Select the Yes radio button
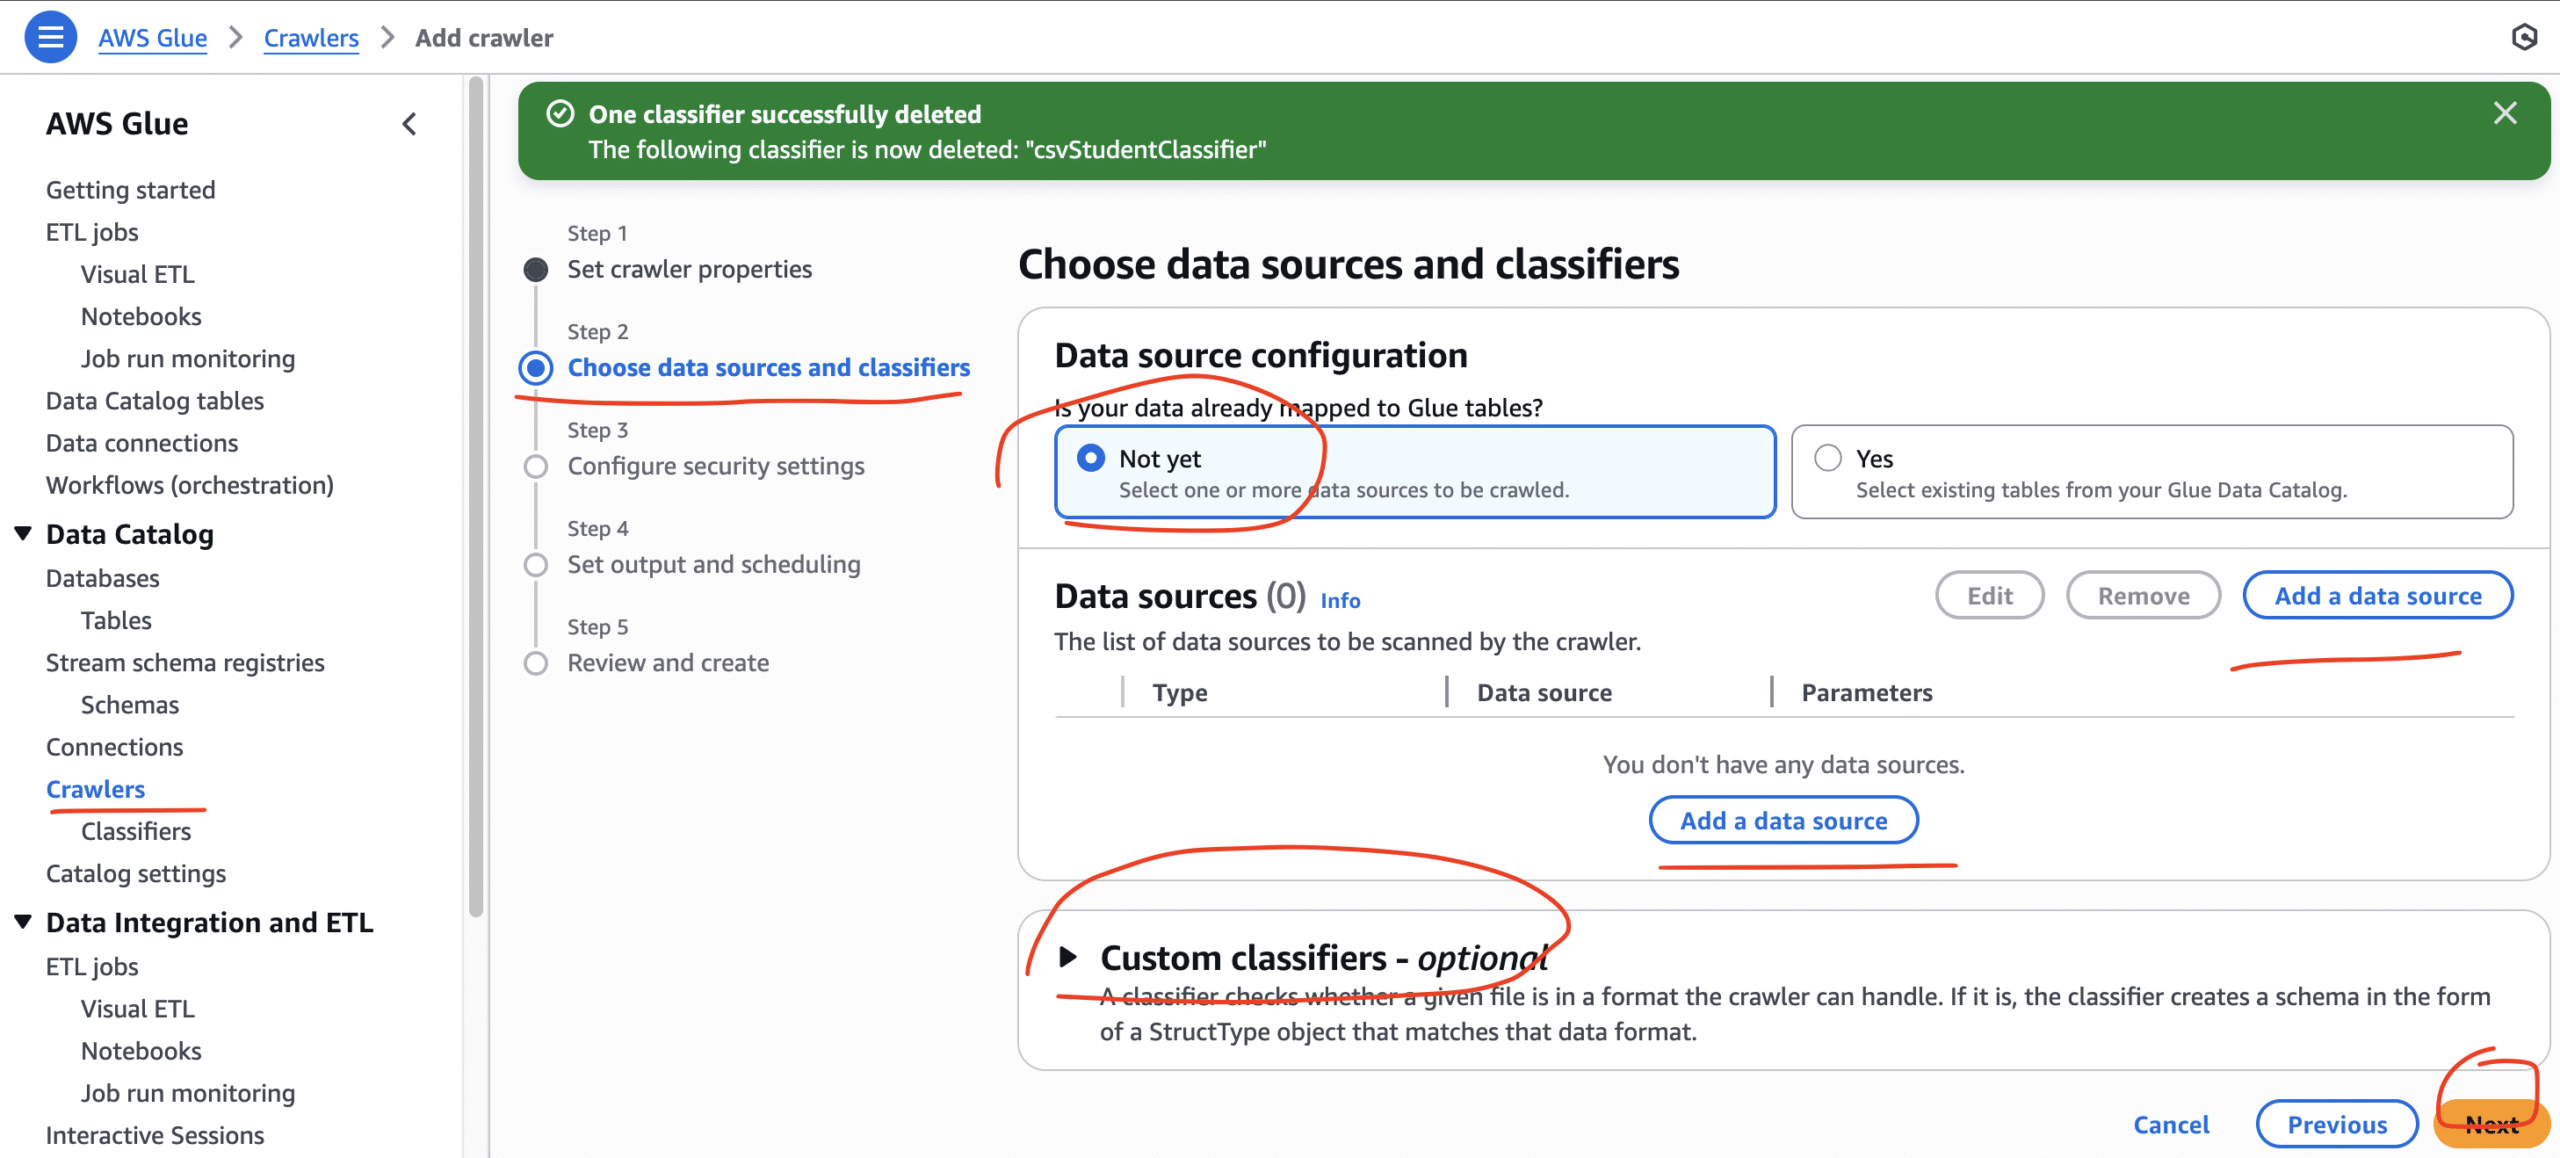The height and width of the screenshot is (1158, 2560). tap(1828, 458)
